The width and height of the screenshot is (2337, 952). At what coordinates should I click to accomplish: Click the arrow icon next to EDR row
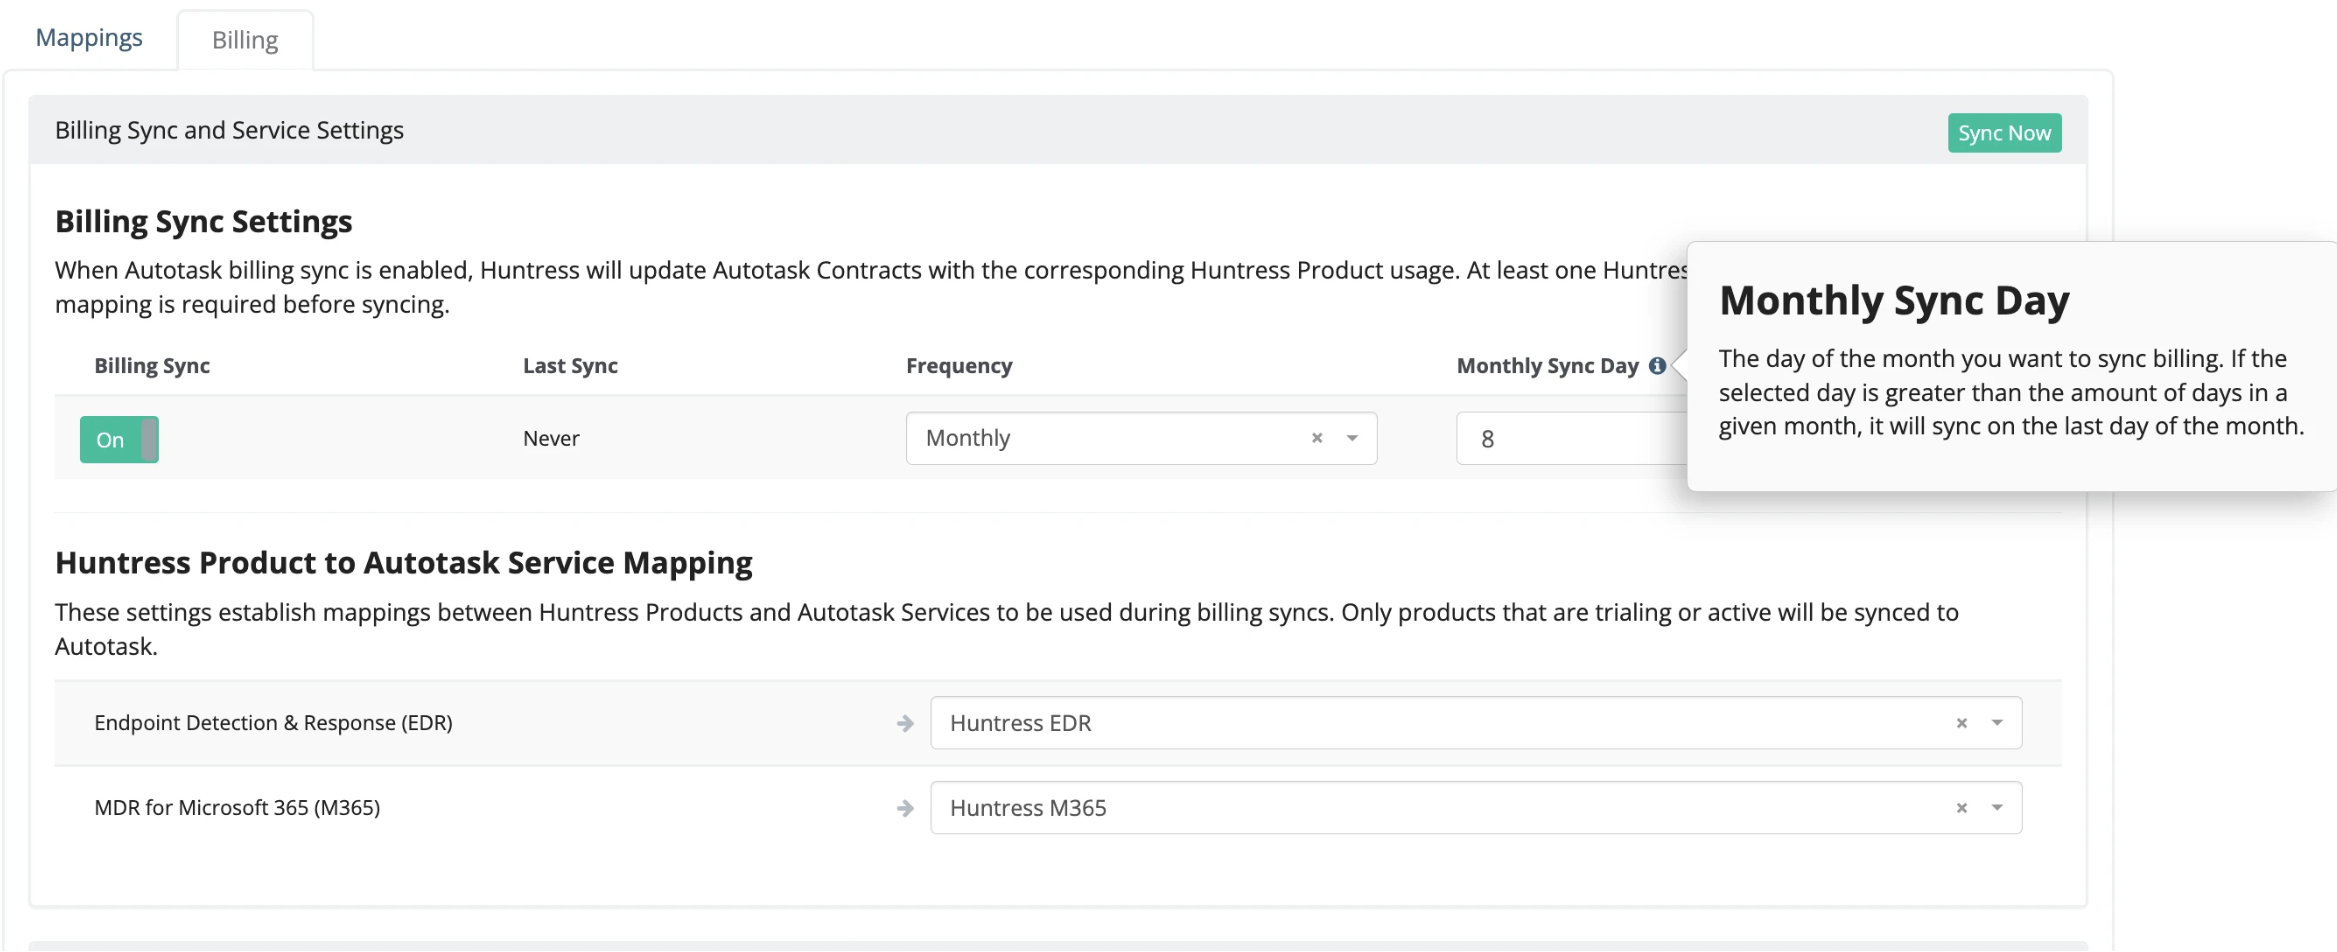click(x=905, y=723)
